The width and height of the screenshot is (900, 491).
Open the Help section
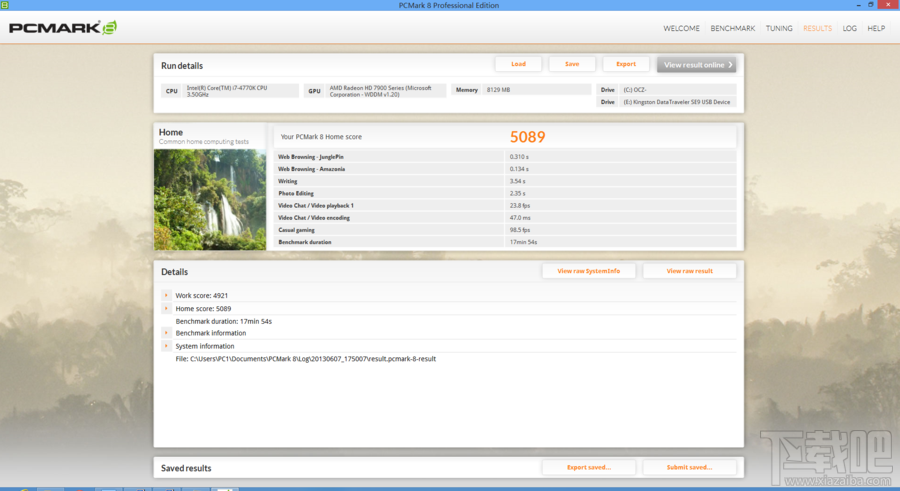[876, 28]
